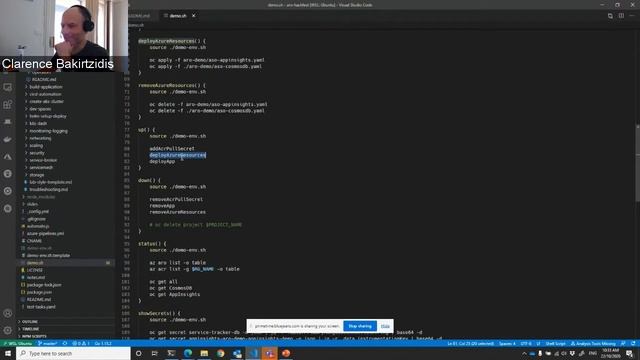Viewport: 640px width, 360px height.
Task: Open the Azure view in the activity bar
Action: coord(7,157)
